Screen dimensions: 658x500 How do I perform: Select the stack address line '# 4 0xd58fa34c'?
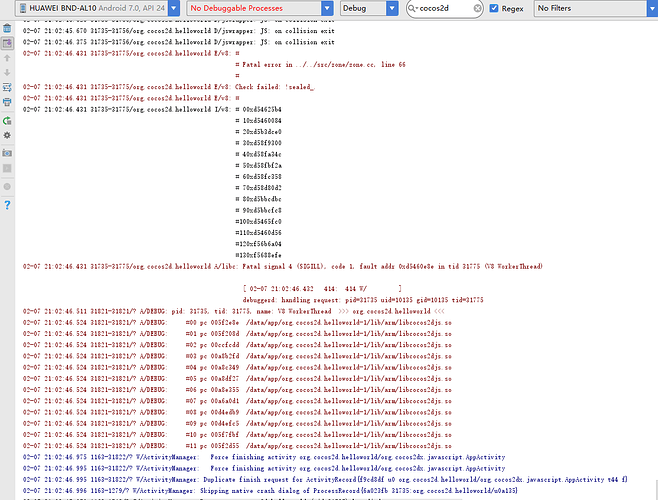258,154
